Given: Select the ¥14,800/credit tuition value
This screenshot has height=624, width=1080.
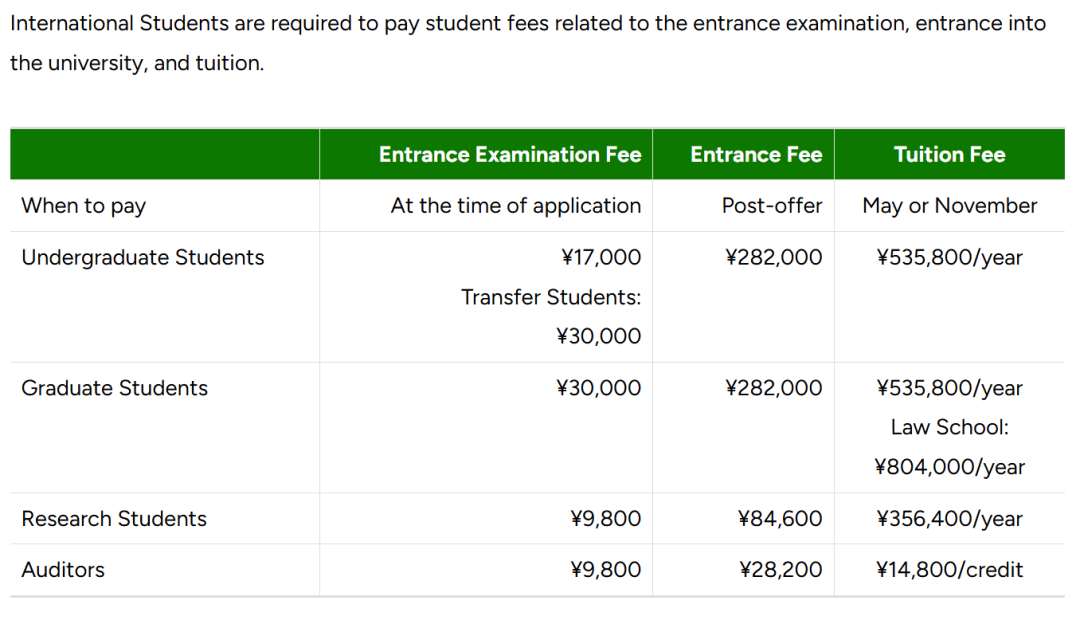Looking at the screenshot, I should tap(950, 570).
